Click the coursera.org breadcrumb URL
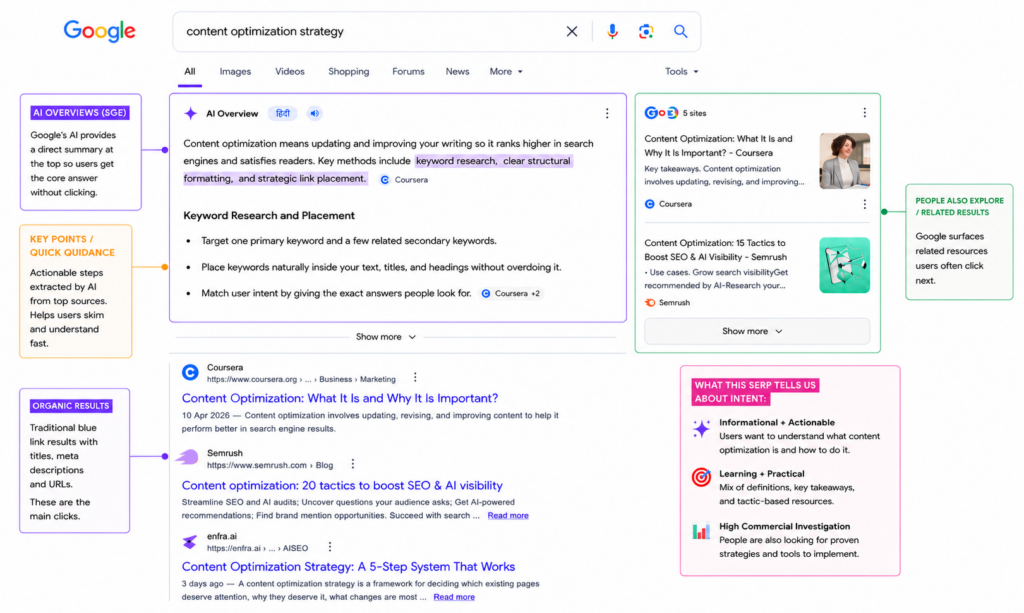 pos(301,379)
